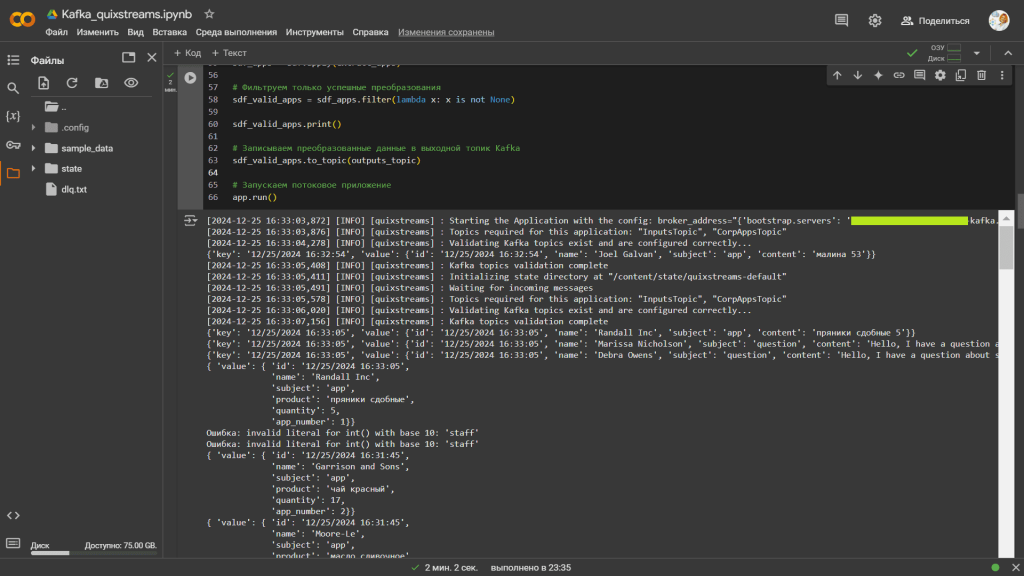Screen dimensions: 1024x576
Task: Toggle the cell output collapse icon
Action: click(x=190, y=220)
